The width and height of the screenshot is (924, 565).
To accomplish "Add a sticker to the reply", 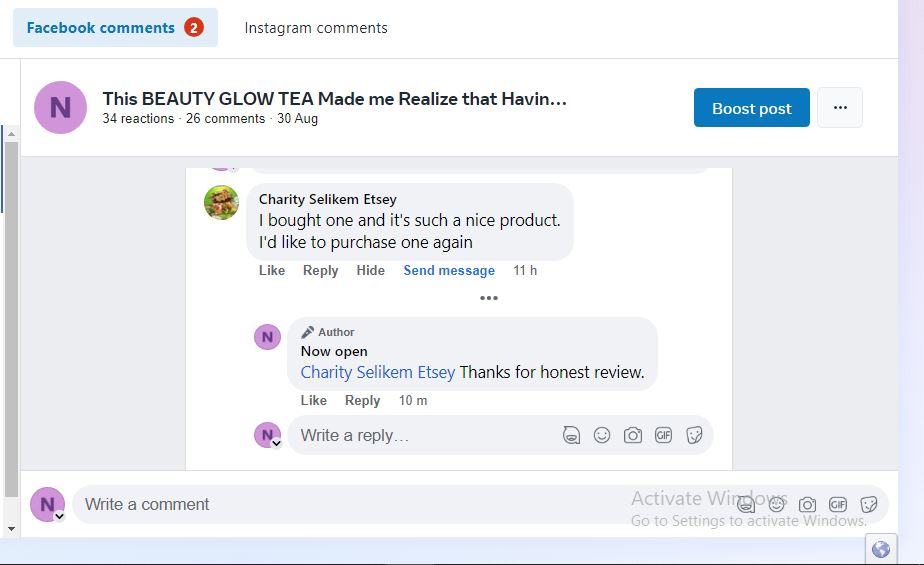I will (694, 435).
